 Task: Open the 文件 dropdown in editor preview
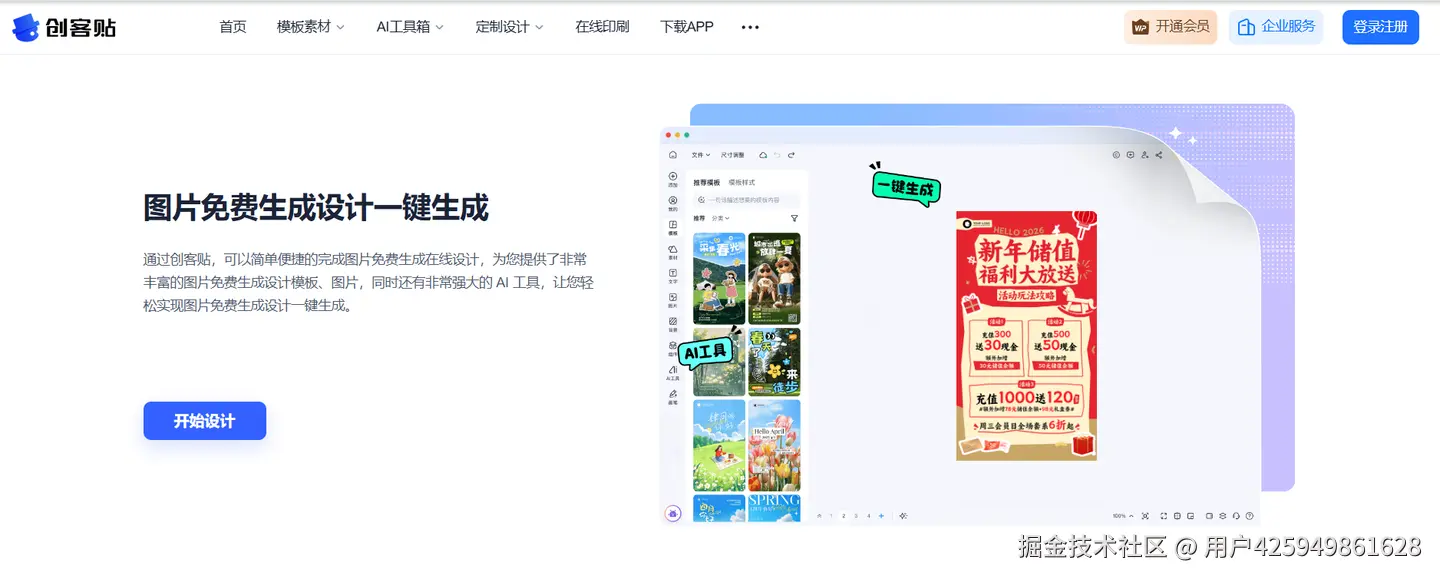tap(701, 155)
